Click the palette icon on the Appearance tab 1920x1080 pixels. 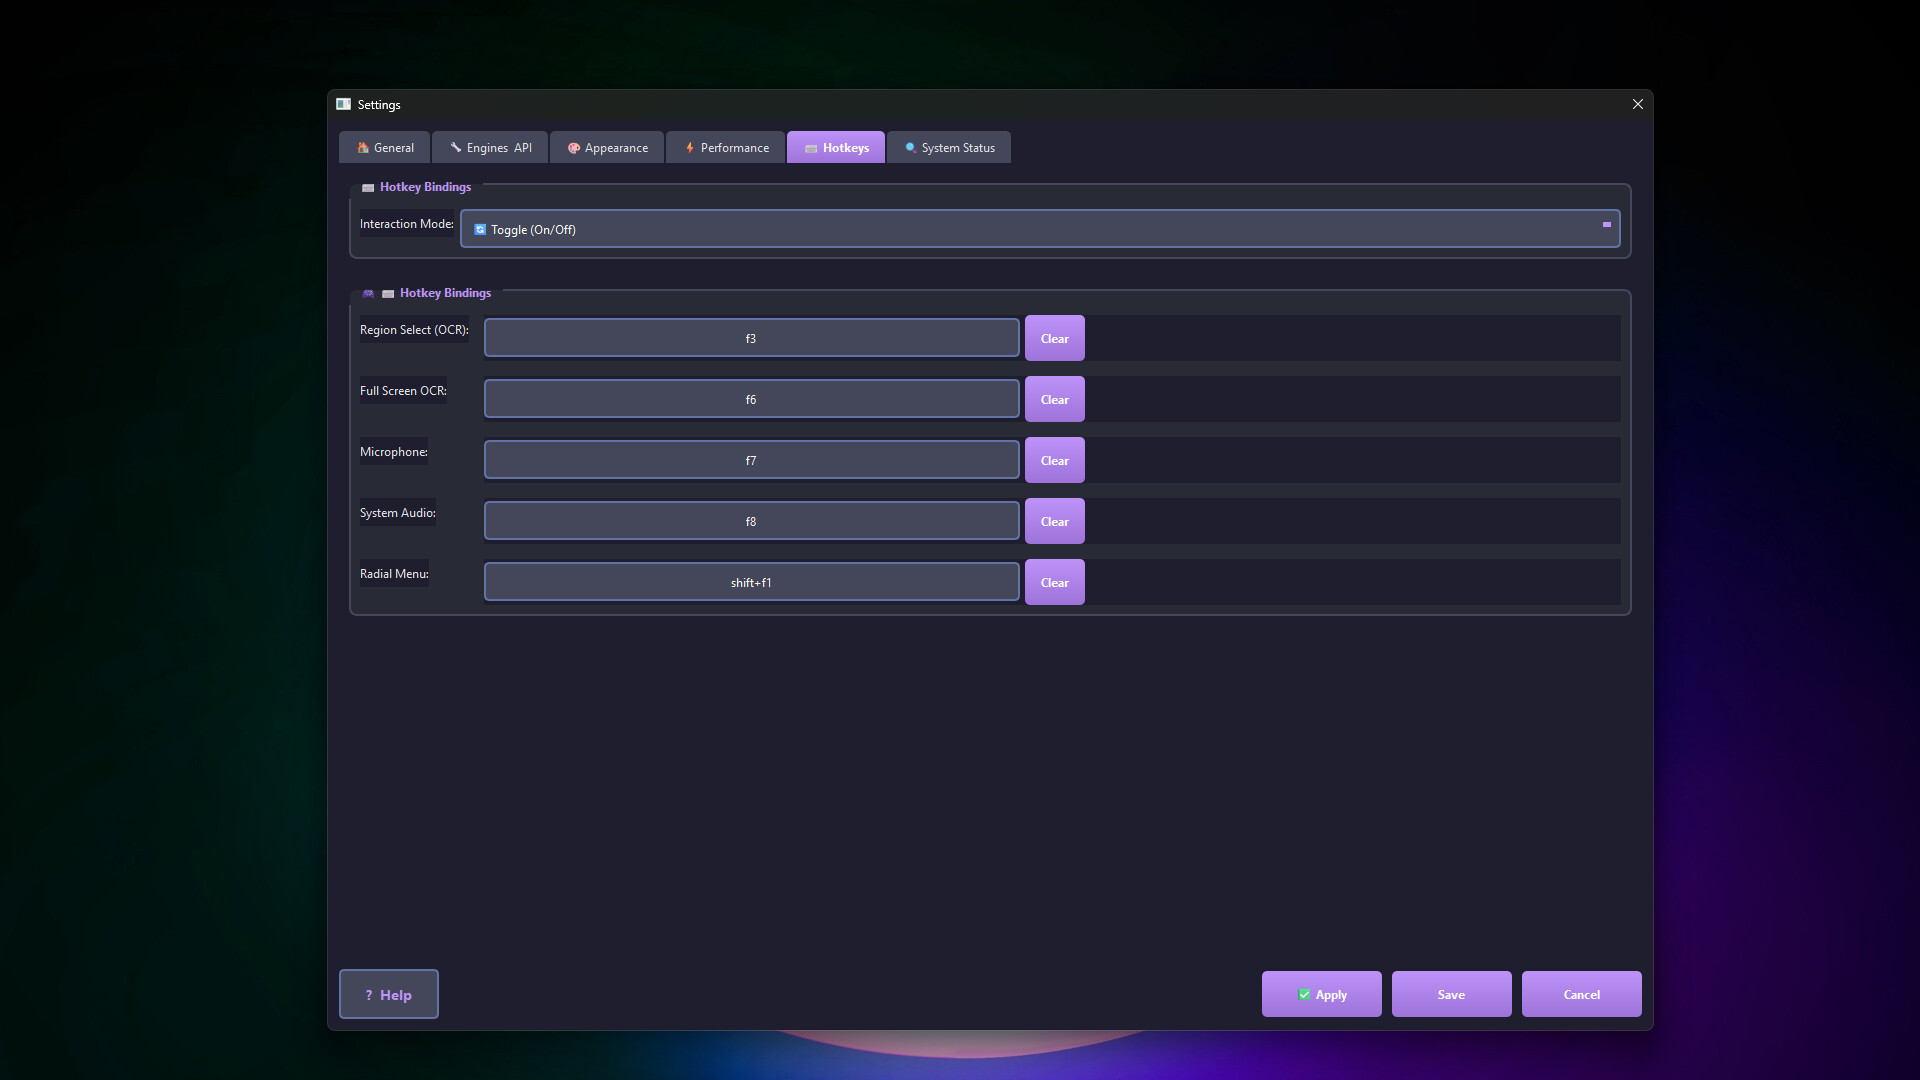(572, 147)
